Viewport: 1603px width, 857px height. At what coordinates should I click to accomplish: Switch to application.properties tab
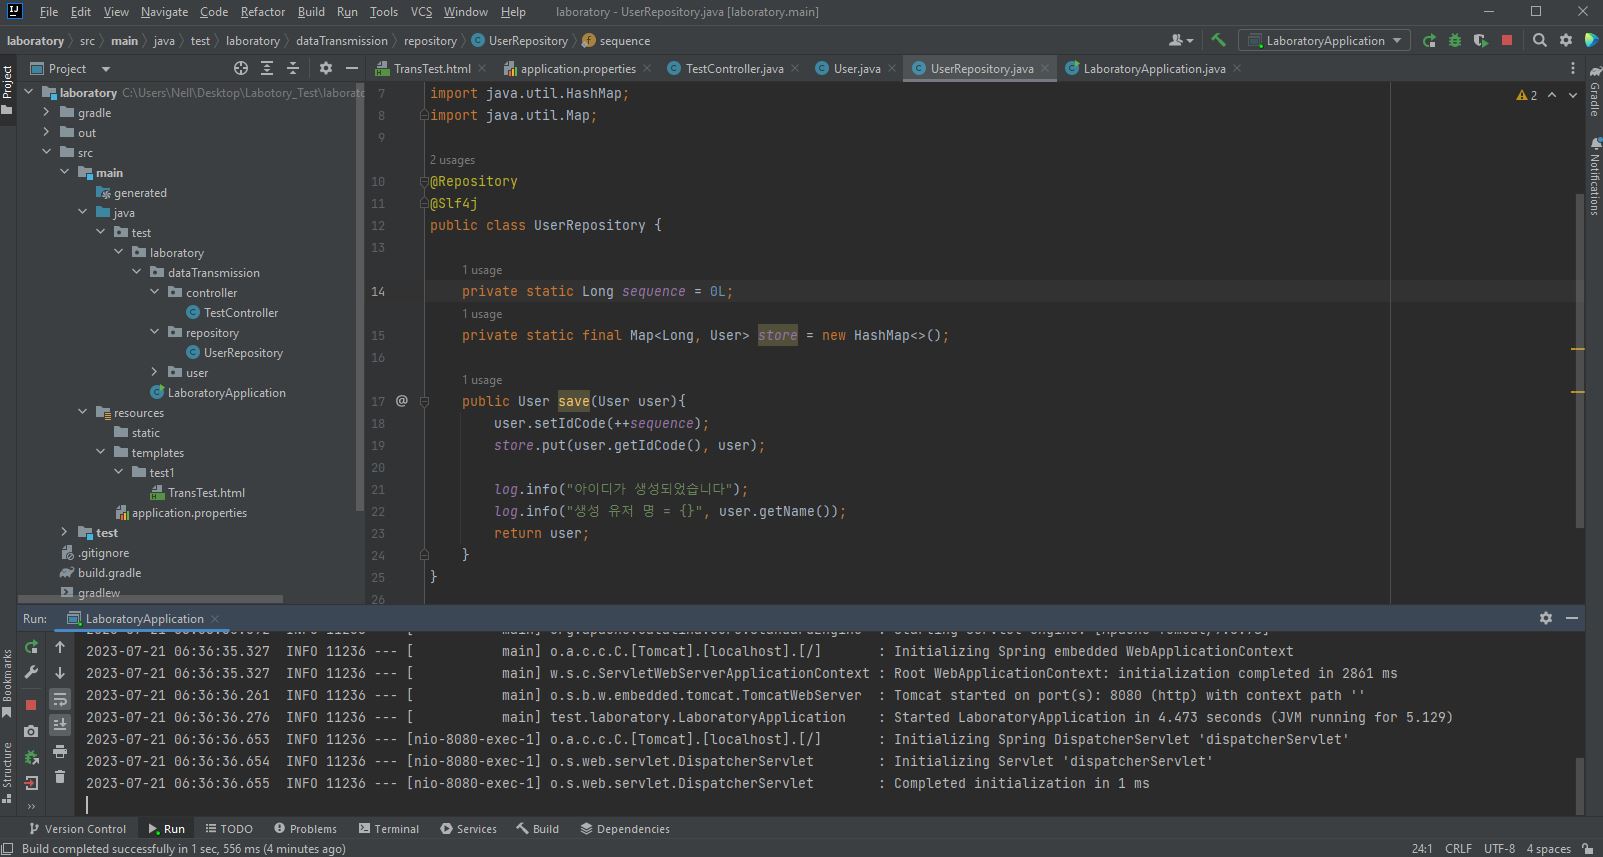point(578,68)
